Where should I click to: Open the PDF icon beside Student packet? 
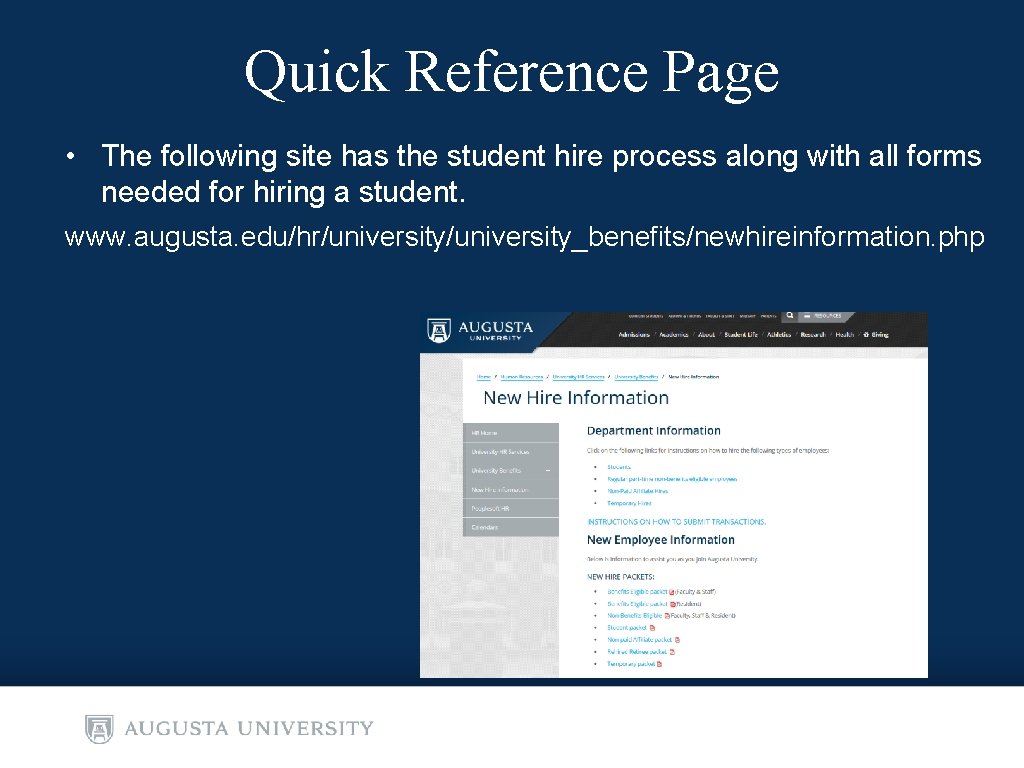pyautogui.click(x=652, y=628)
